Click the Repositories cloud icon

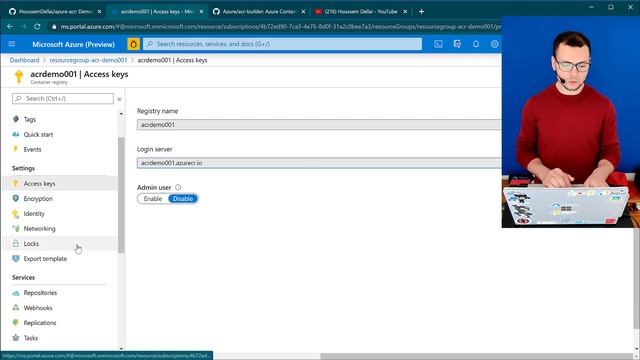tap(16, 293)
